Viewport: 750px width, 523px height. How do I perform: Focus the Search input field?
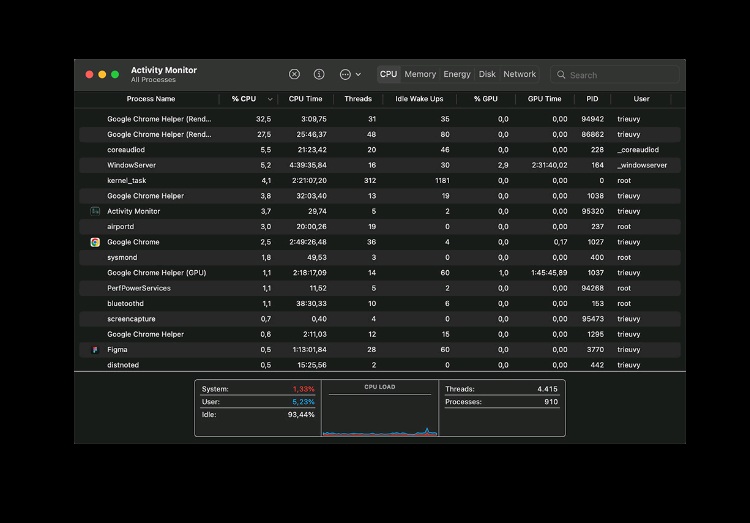pyautogui.click(x=615, y=75)
